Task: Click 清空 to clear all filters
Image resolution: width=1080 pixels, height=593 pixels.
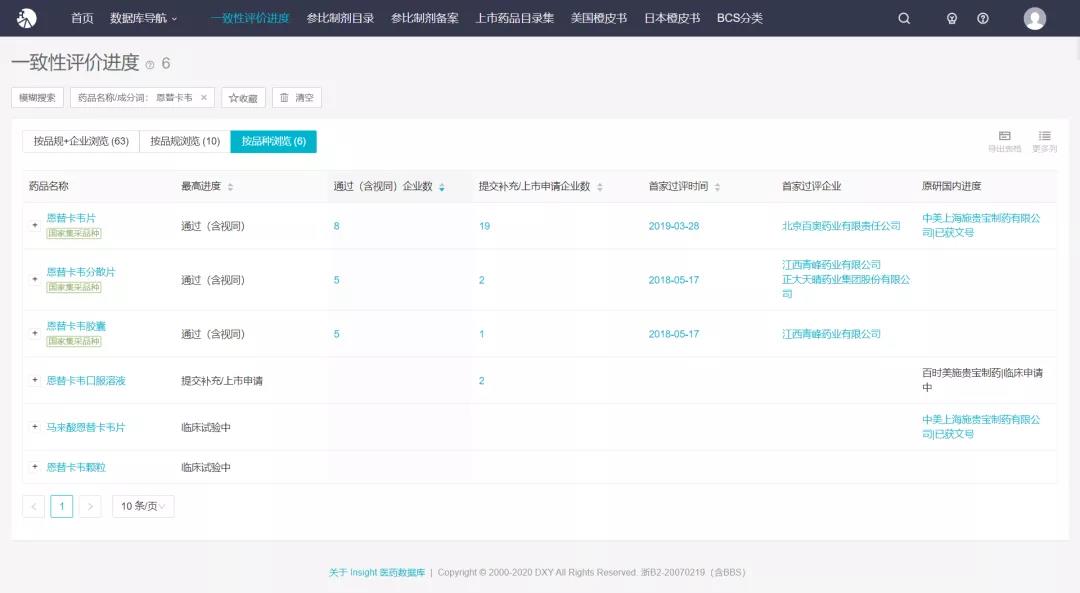Action: tap(297, 98)
